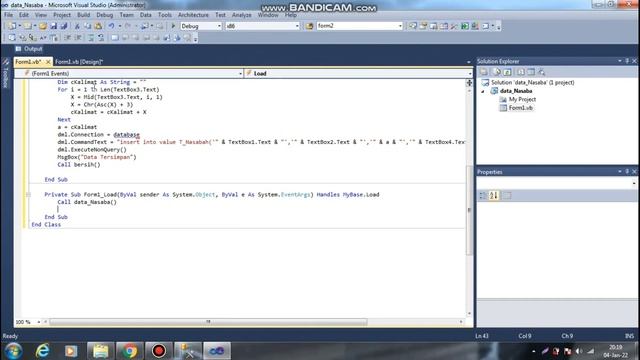Open the Build menu
The height and width of the screenshot is (360, 640).
click(x=84, y=15)
